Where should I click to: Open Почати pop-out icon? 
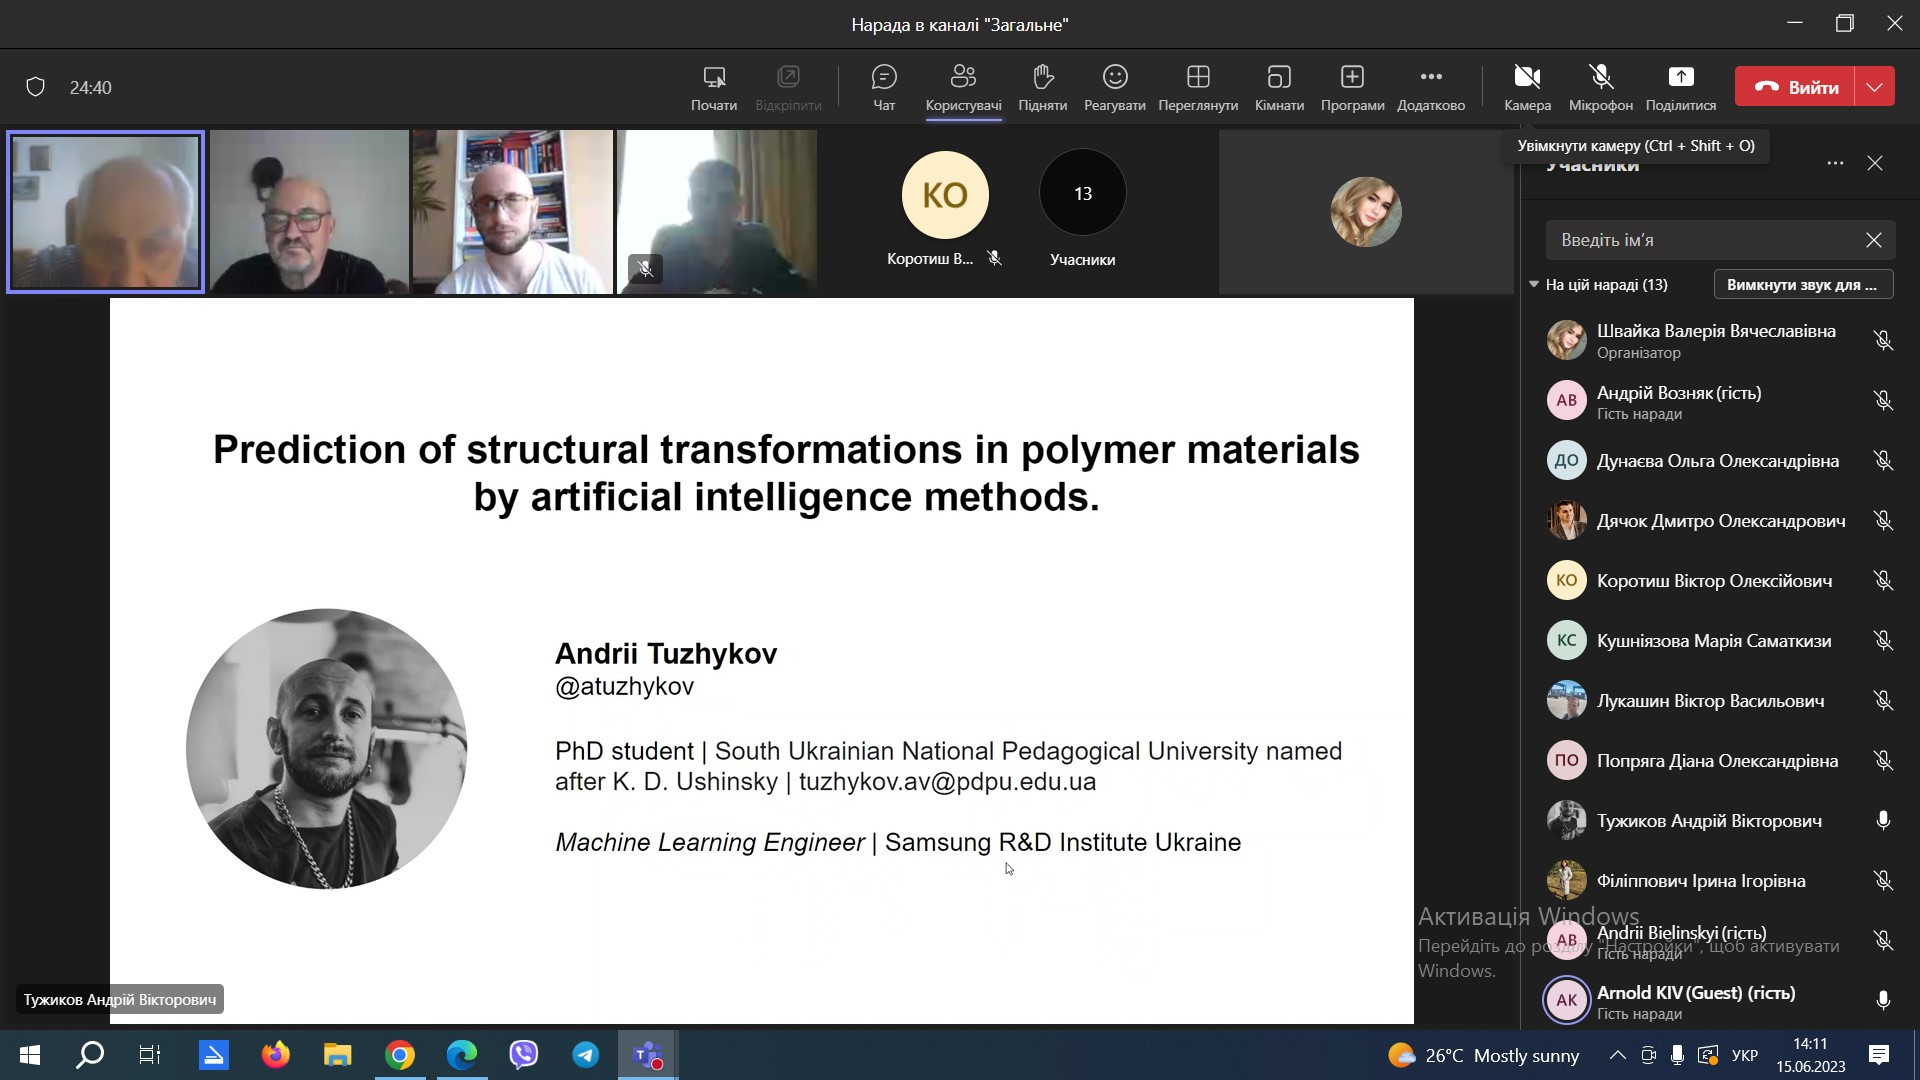point(713,77)
